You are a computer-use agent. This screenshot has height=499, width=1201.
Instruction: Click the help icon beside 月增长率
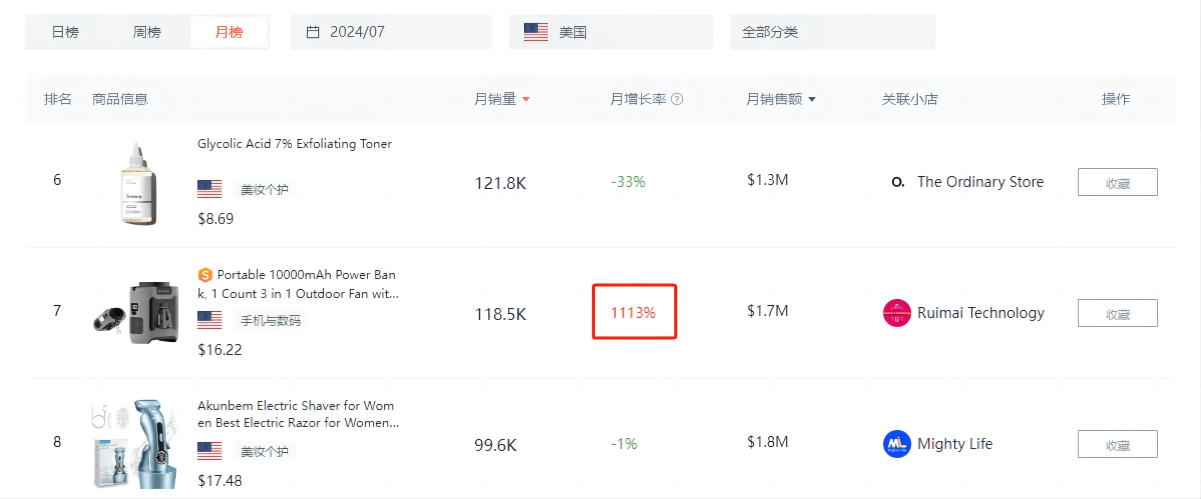[677, 99]
